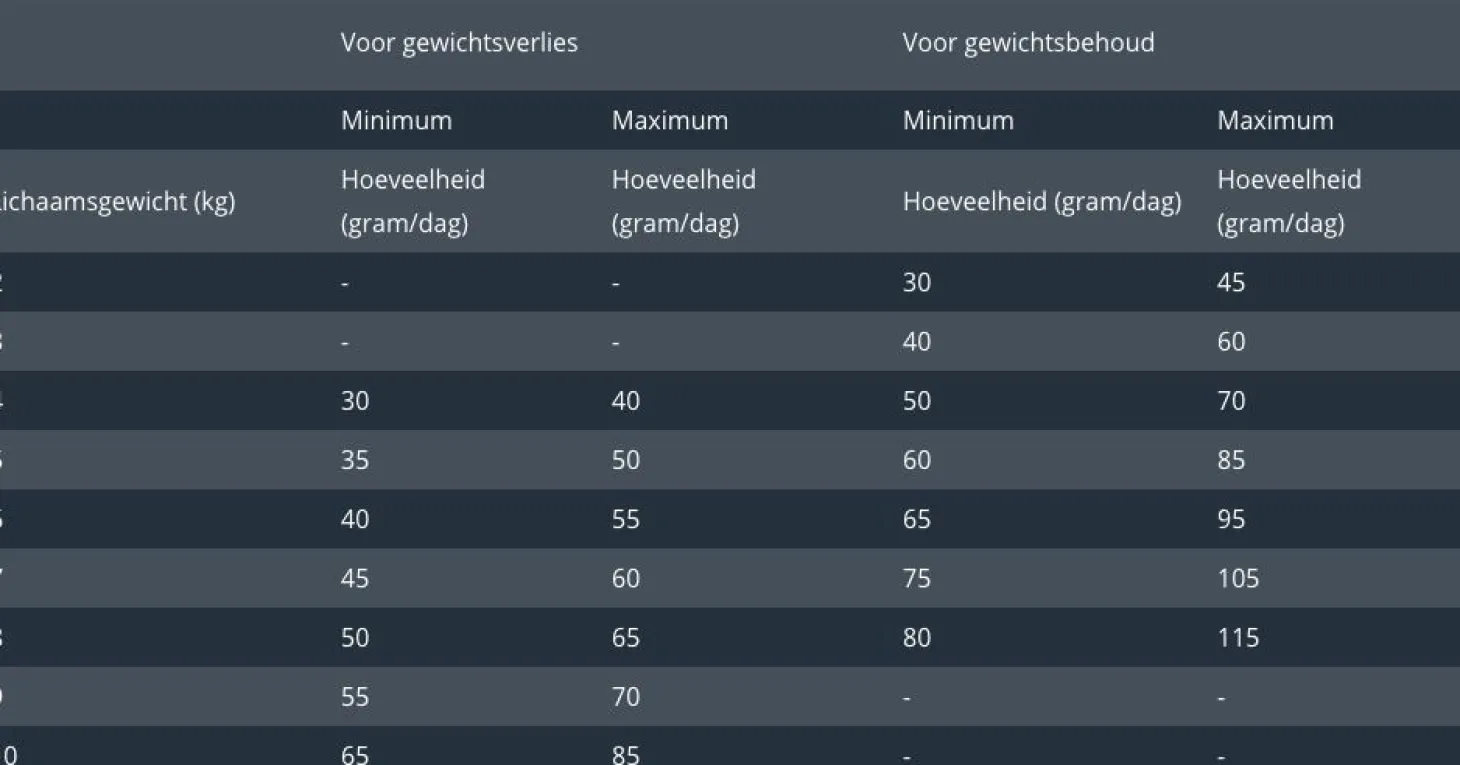The image size is (1460, 765).
Task: Click the cell containing 80
Action: click(917, 638)
